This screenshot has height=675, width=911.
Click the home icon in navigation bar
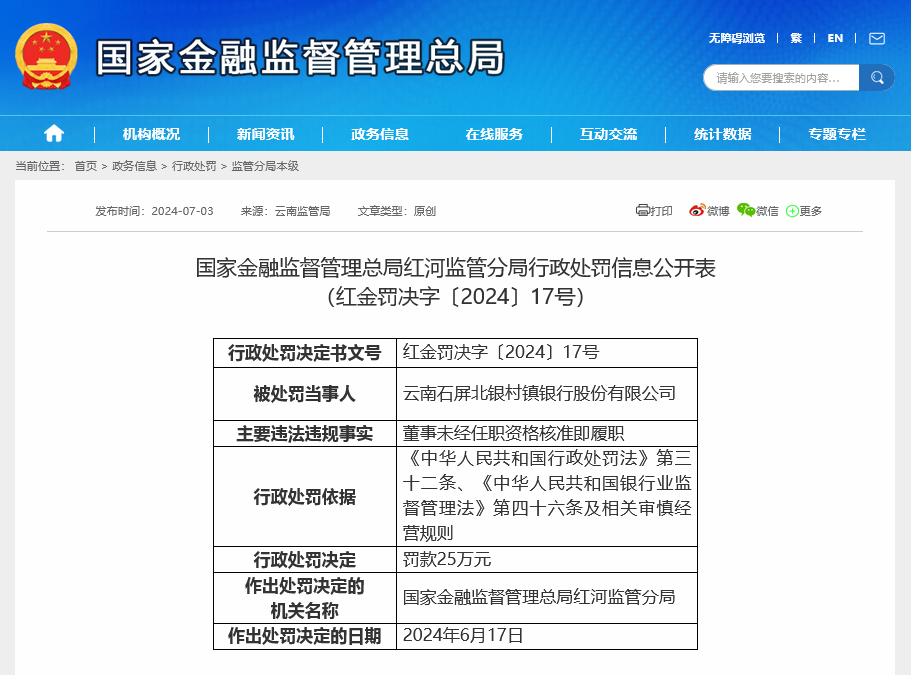click(x=53, y=134)
